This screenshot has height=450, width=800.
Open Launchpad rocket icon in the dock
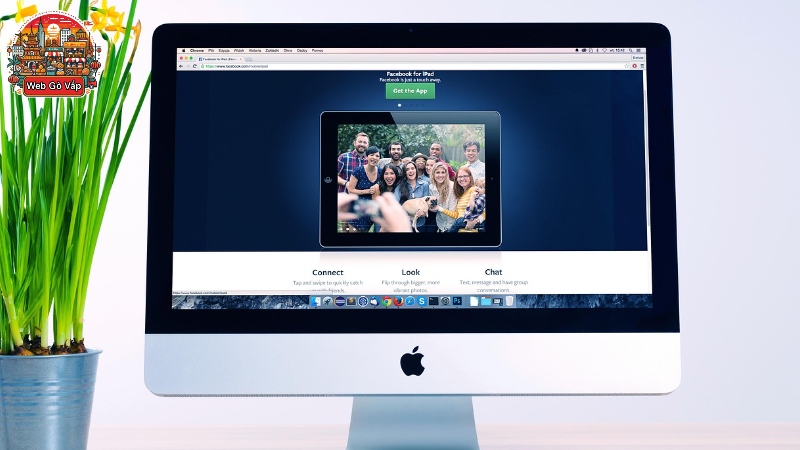point(328,302)
